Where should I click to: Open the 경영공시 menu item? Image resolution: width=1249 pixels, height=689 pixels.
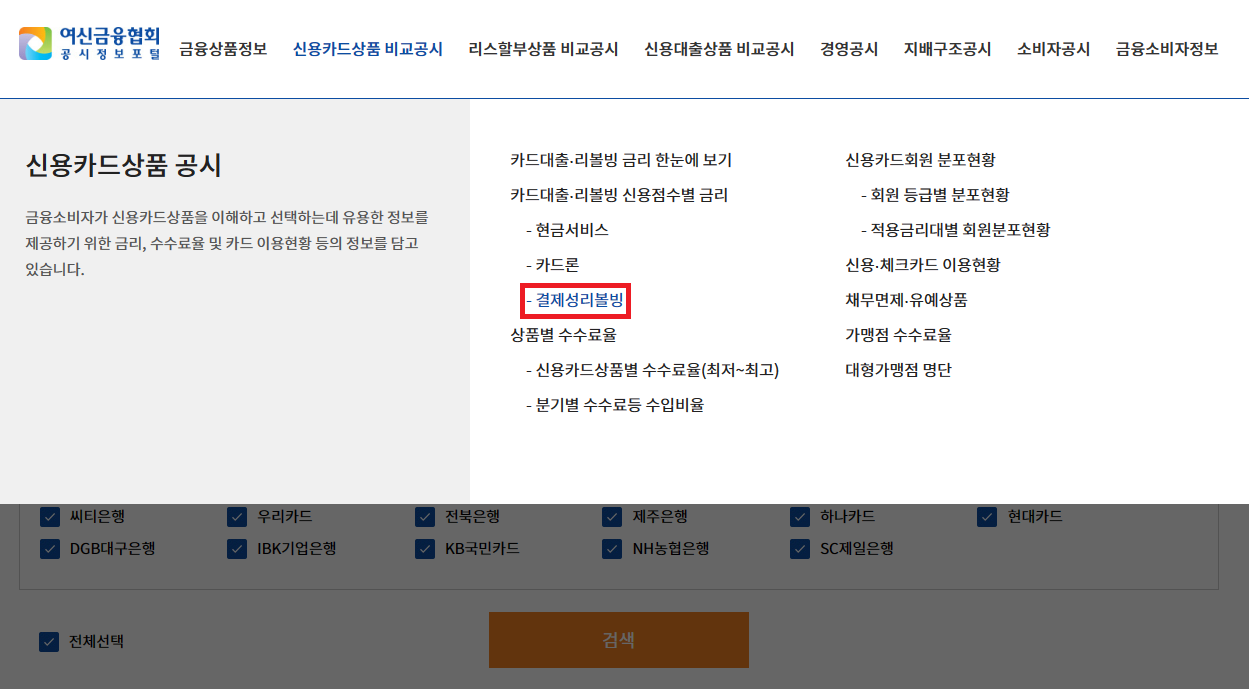(x=850, y=47)
